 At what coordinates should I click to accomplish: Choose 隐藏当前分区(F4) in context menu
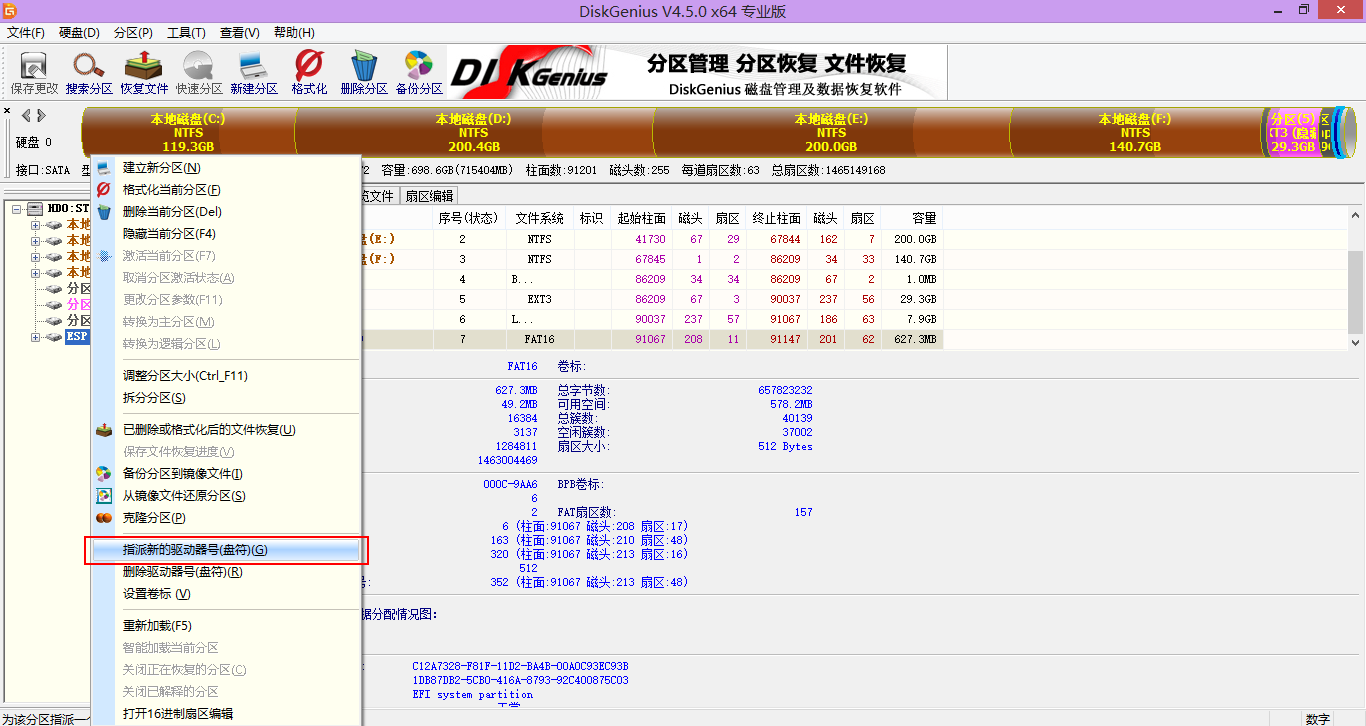pos(226,234)
